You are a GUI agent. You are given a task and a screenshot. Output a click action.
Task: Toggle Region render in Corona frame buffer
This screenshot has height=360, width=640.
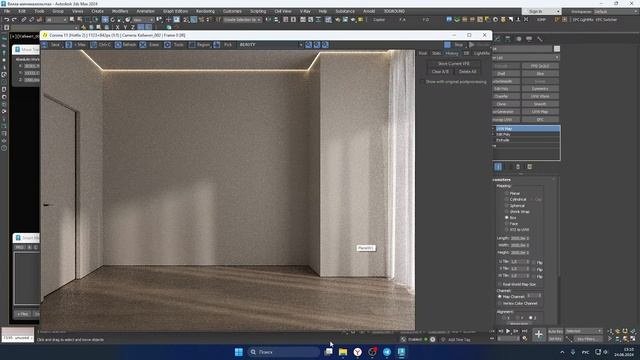pos(199,45)
